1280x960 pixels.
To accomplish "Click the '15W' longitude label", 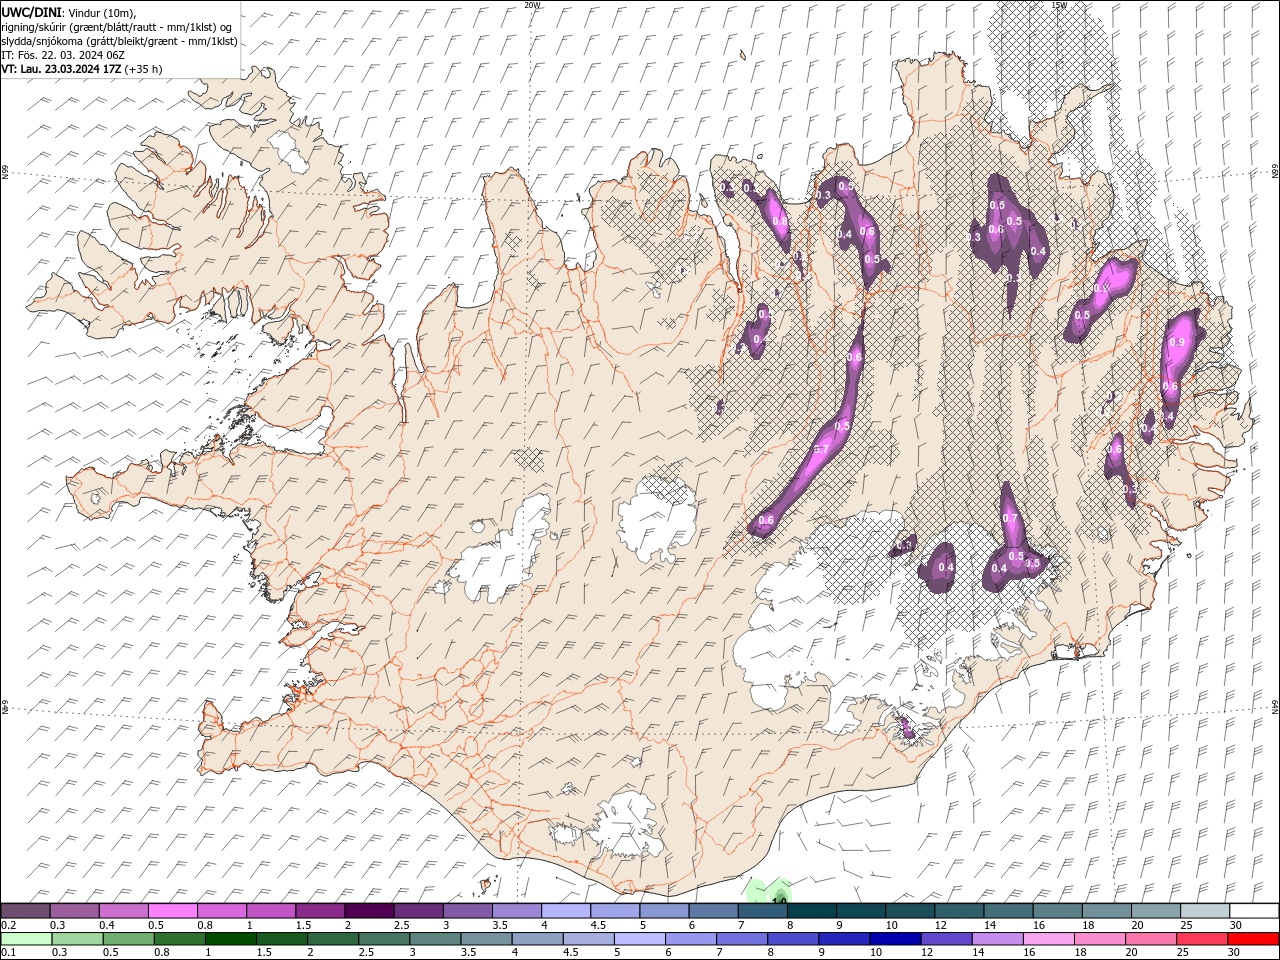I will click(x=1059, y=5).
